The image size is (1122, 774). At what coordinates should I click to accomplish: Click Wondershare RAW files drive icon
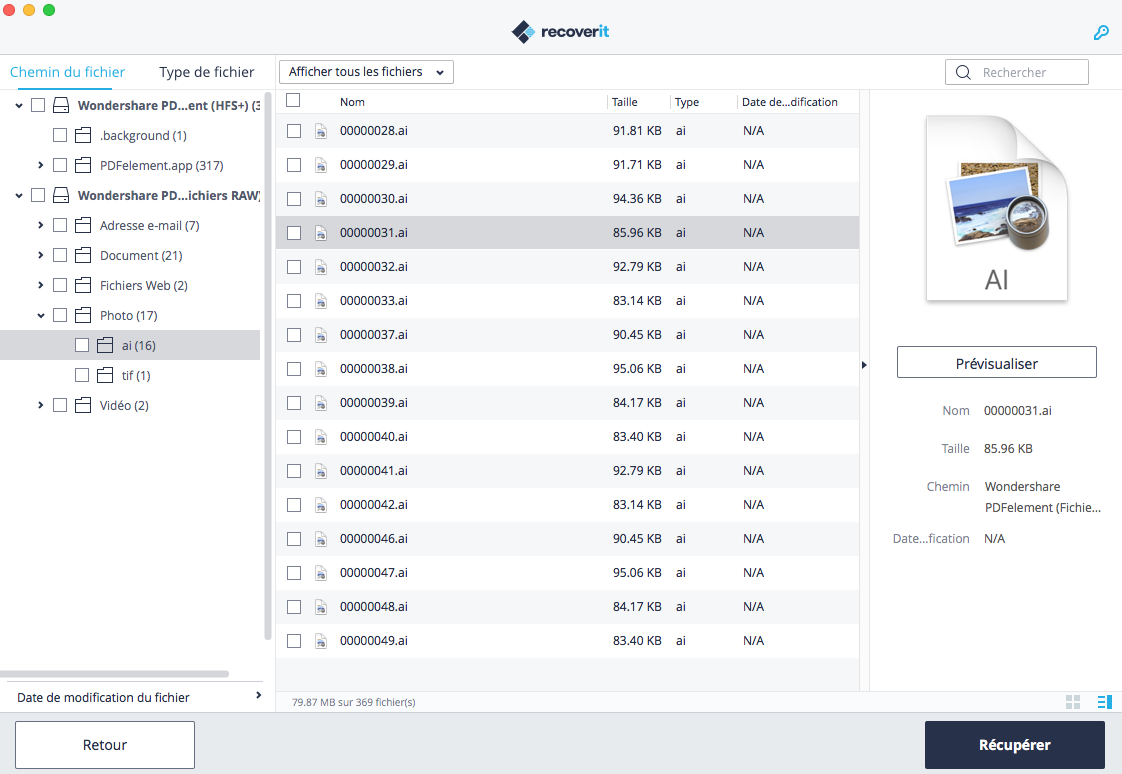62,195
